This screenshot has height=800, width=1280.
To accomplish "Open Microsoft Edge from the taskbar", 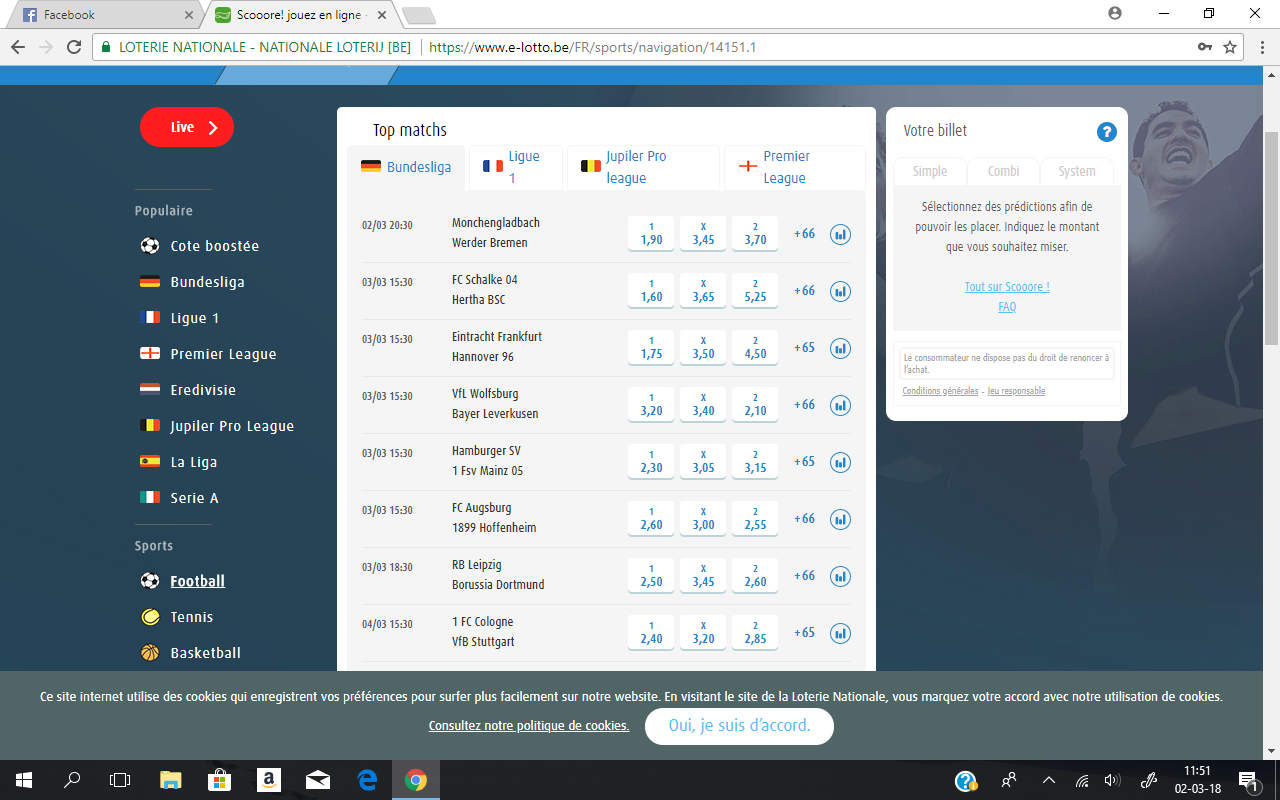I will point(367,780).
